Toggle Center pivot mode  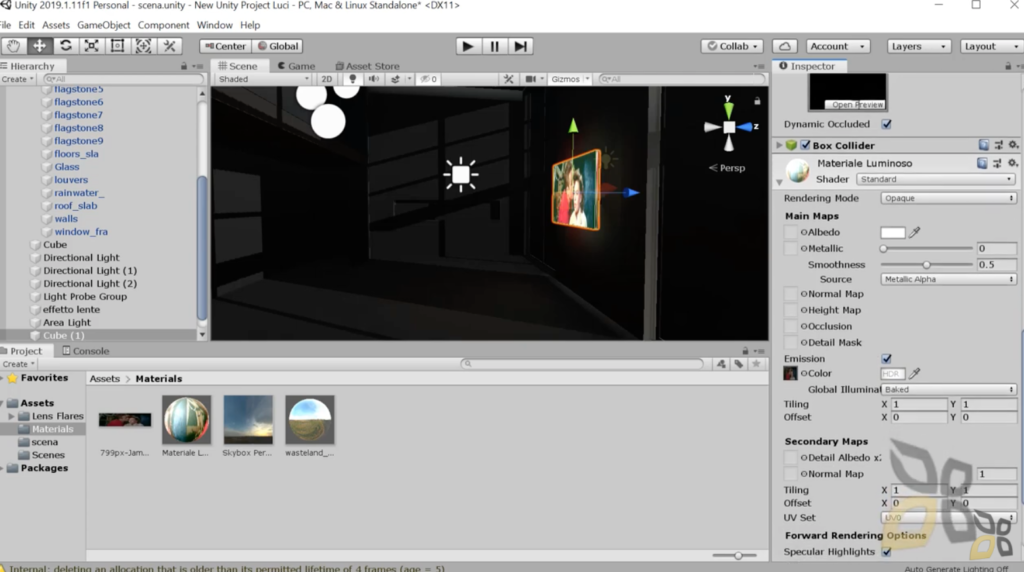[x=225, y=46]
